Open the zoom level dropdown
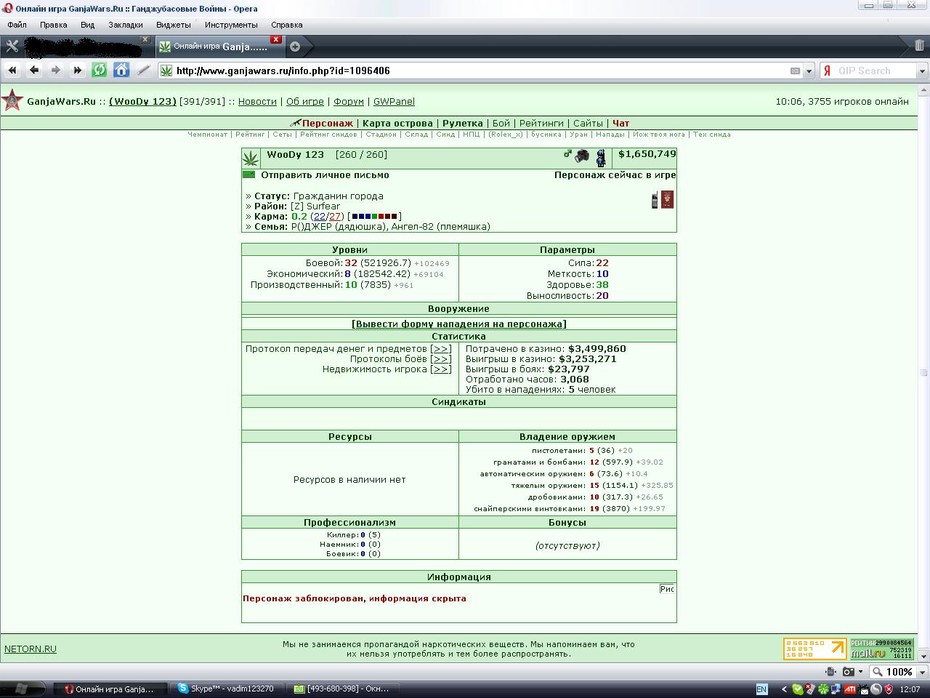This screenshot has height=698, width=930. 922,672
